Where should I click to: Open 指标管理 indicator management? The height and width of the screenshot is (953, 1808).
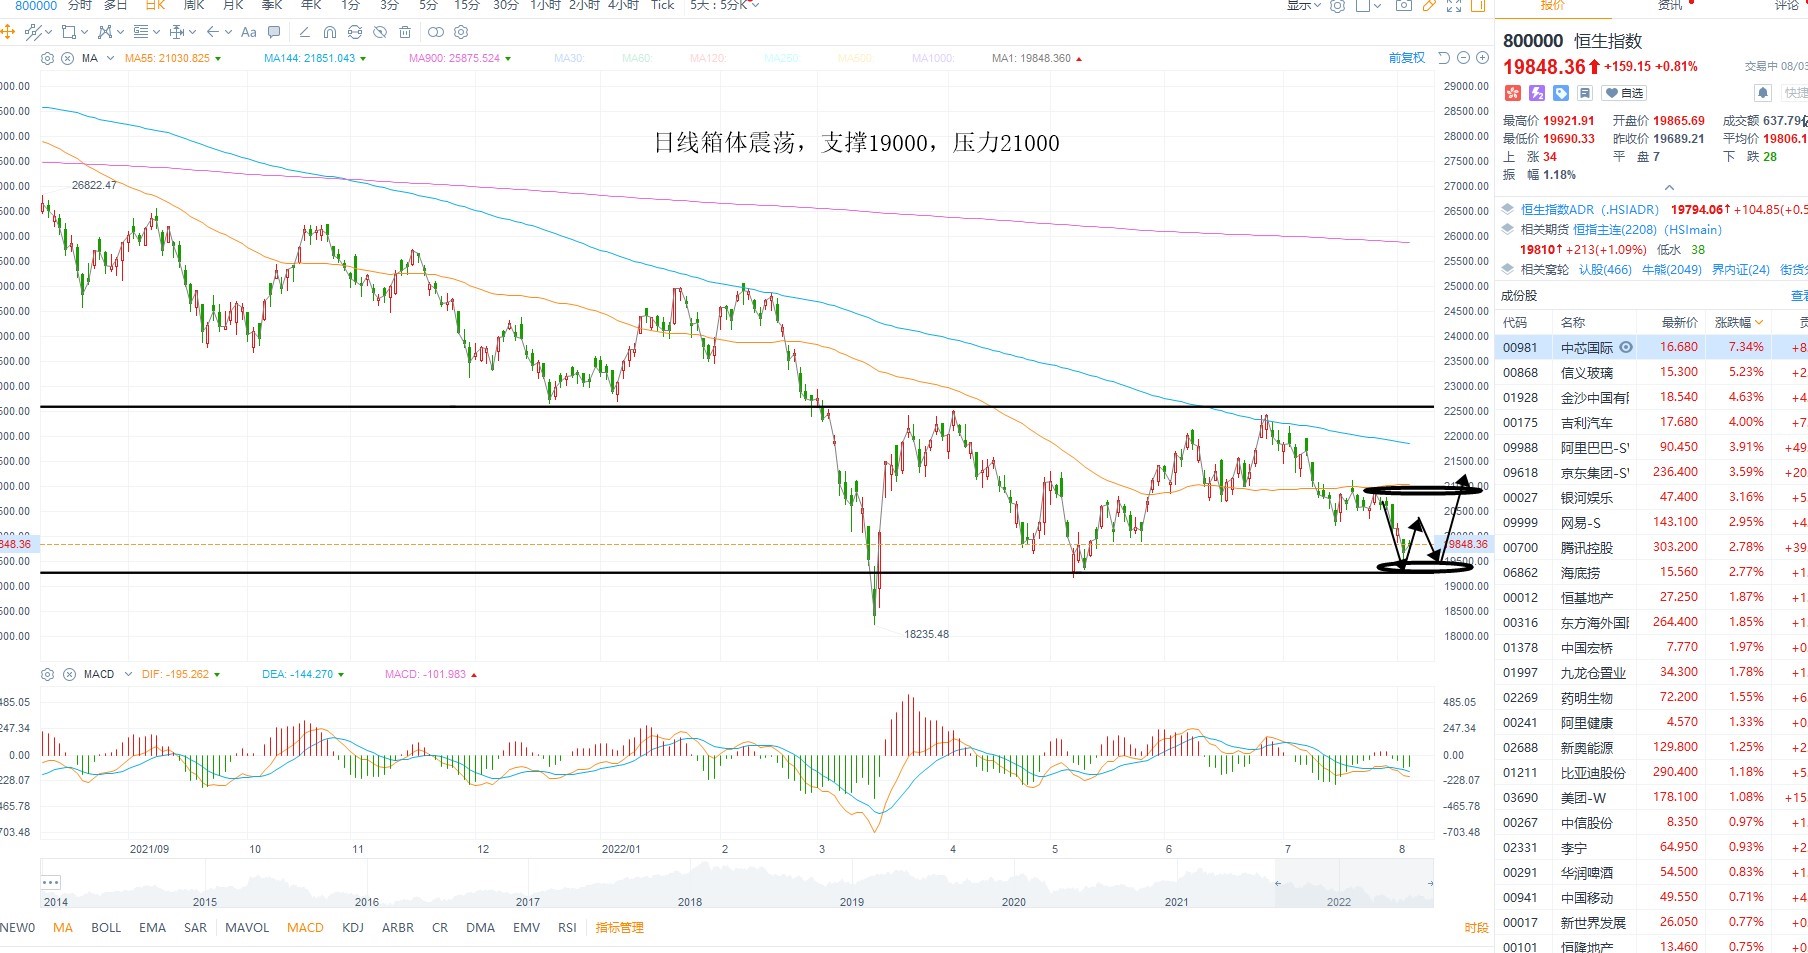click(619, 927)
